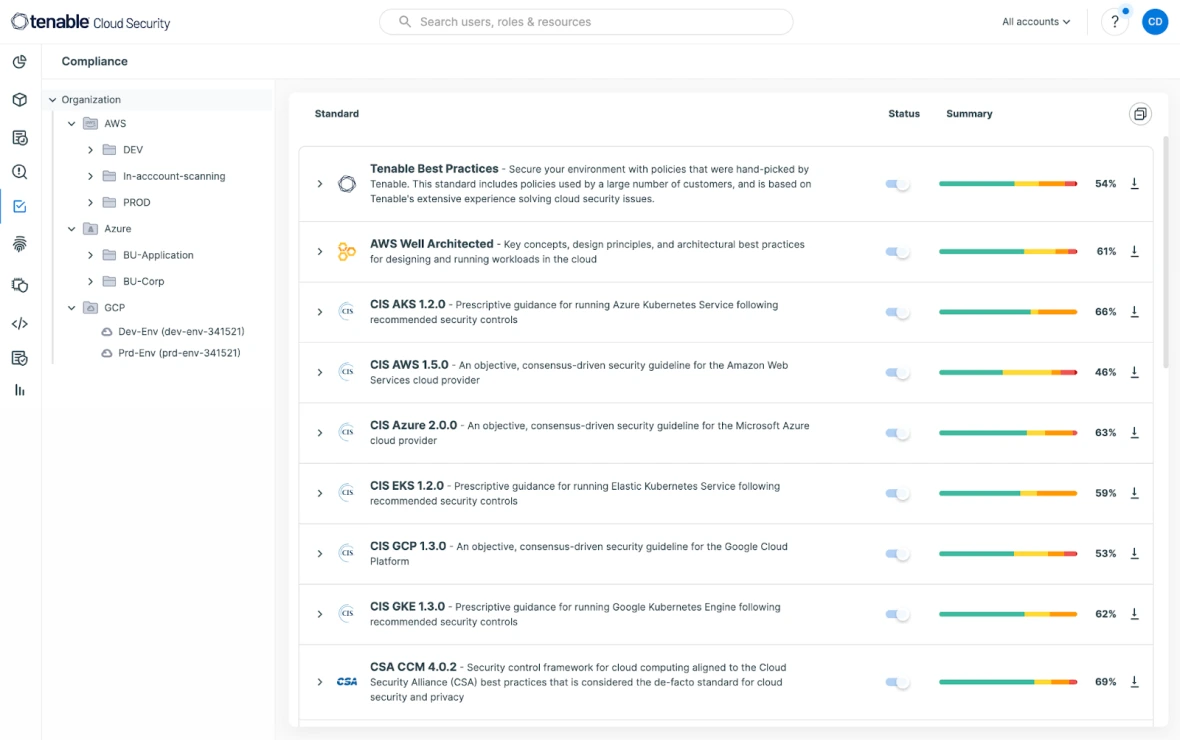Collapse the GCP tree node

pyautogui.click(x=69, y=307)
